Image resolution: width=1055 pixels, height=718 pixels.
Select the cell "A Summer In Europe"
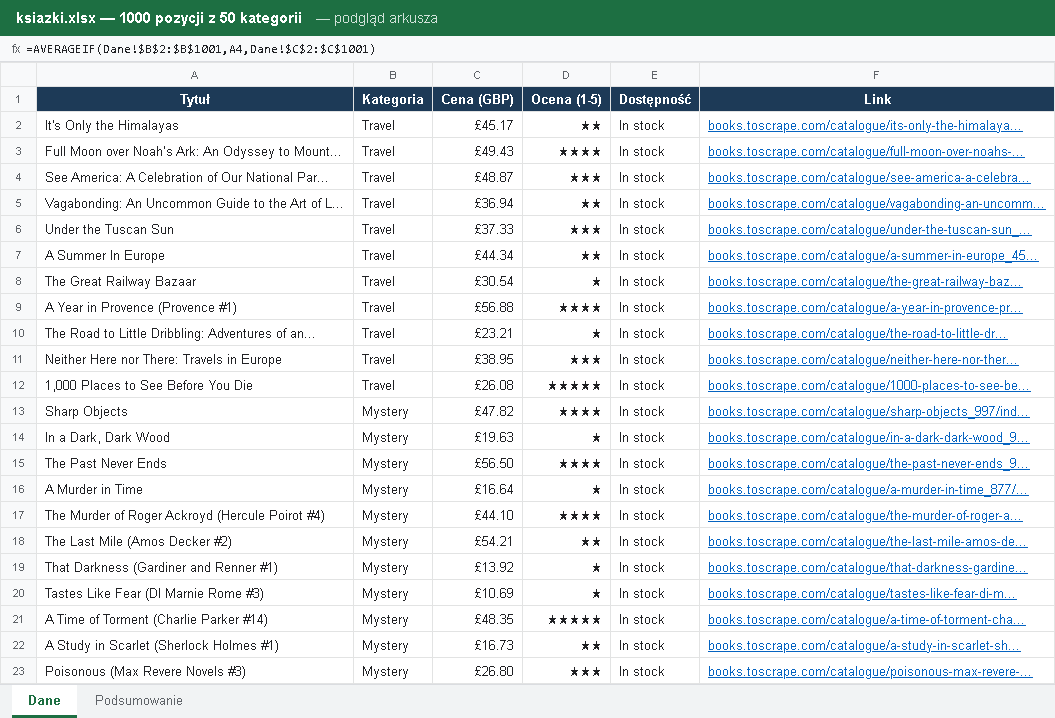tap(195, 256)
